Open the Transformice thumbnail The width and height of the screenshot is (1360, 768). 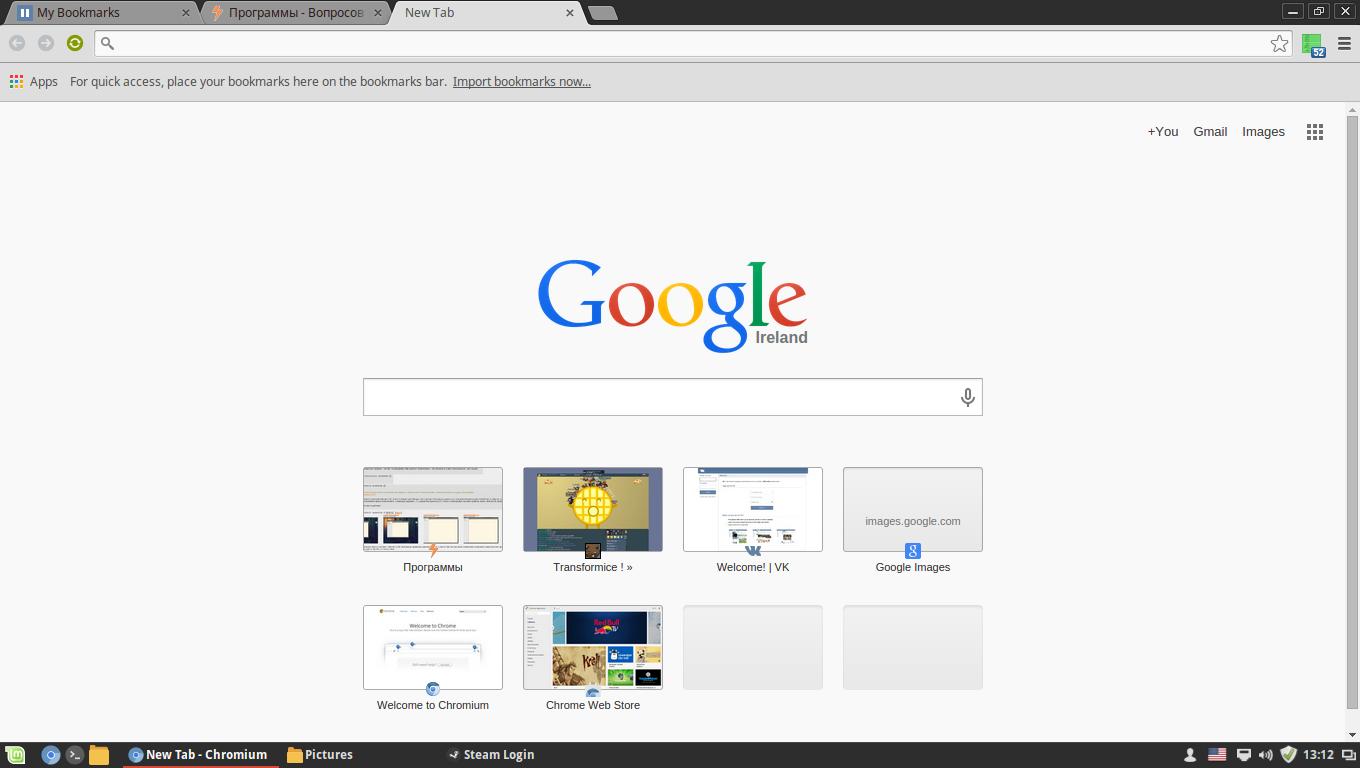(x=593, y=509)
